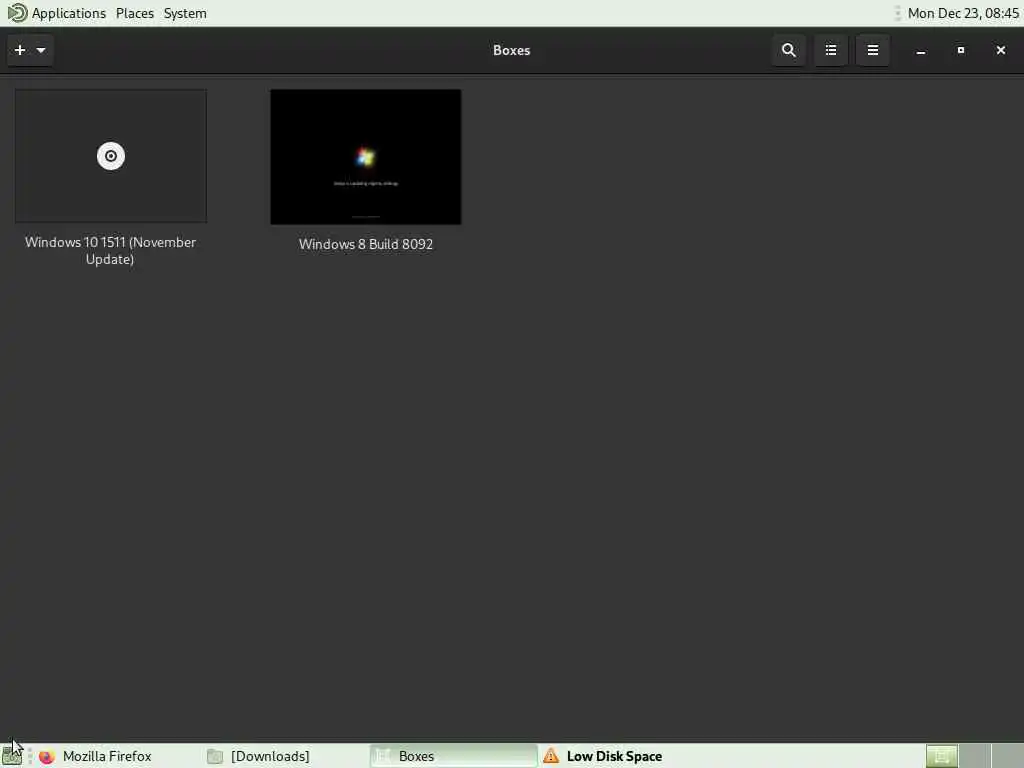
Task: Open the search icon in Boxes header
Action: click(x=788, y=50)
